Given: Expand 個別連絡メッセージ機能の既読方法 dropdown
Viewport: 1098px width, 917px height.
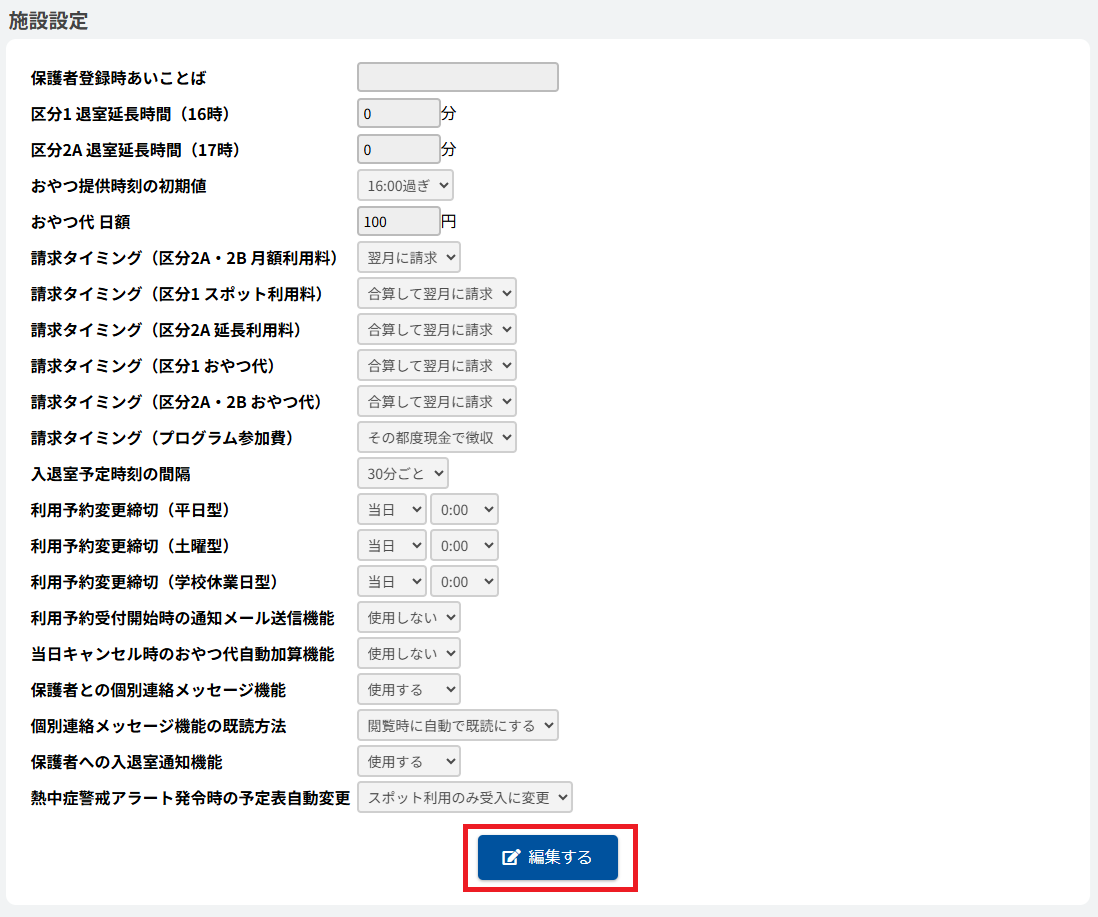Looking at the screenshot, I should (x=457, y=725).
